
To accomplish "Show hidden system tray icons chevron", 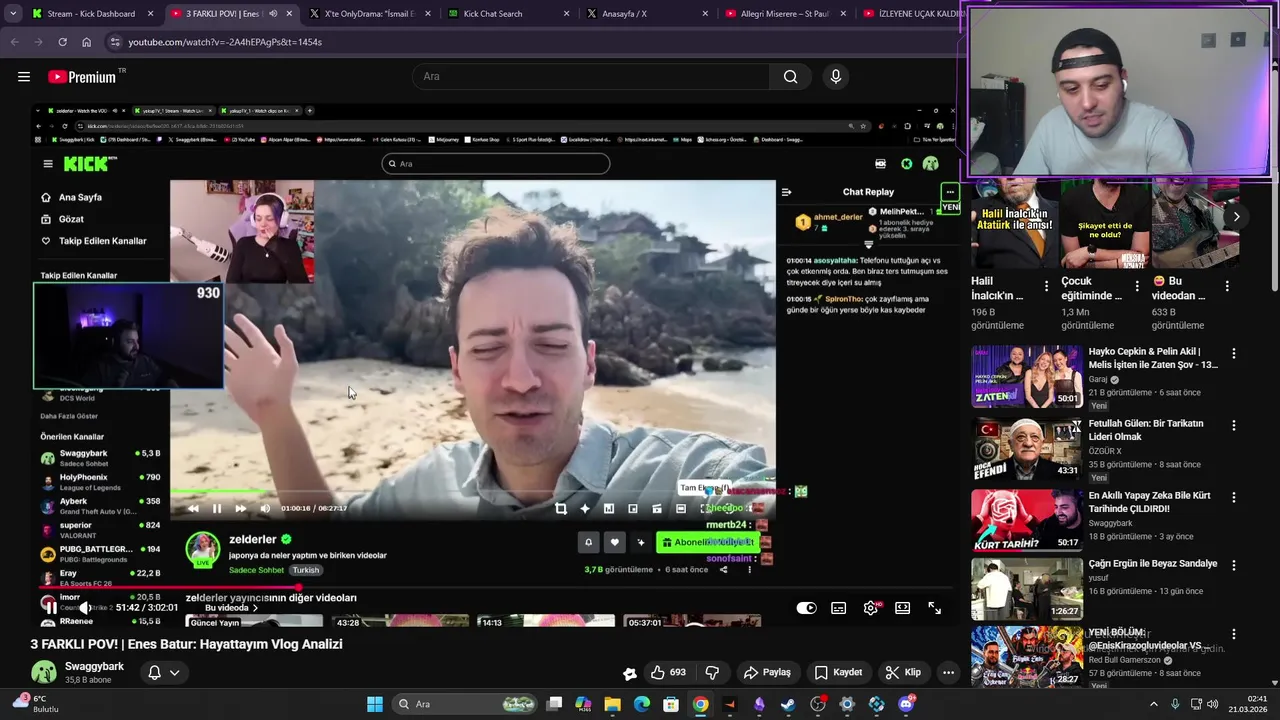I will tap(1153, 704).
